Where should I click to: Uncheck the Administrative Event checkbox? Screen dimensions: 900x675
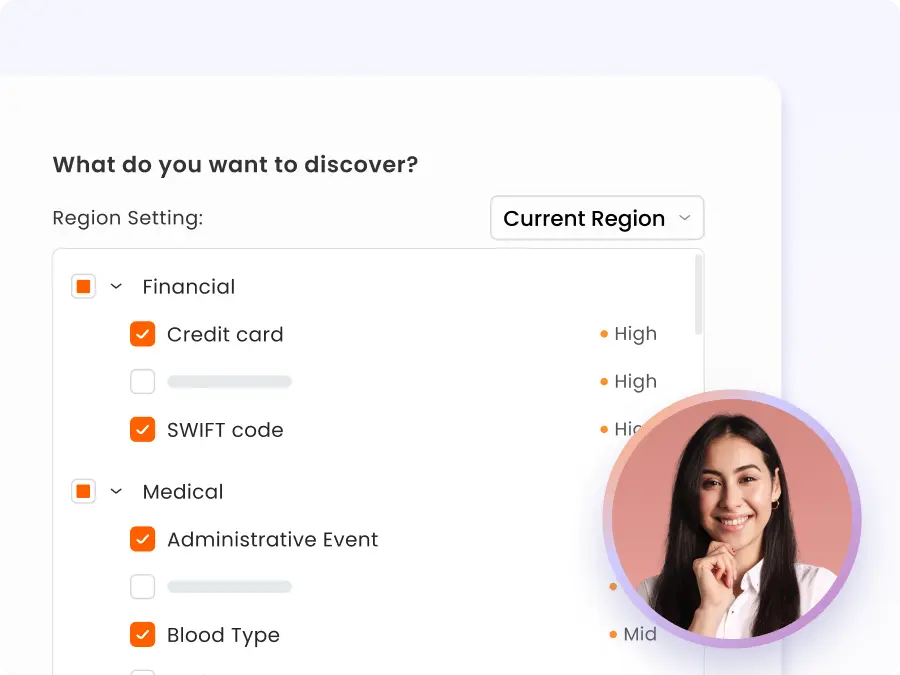coord(142,539)
